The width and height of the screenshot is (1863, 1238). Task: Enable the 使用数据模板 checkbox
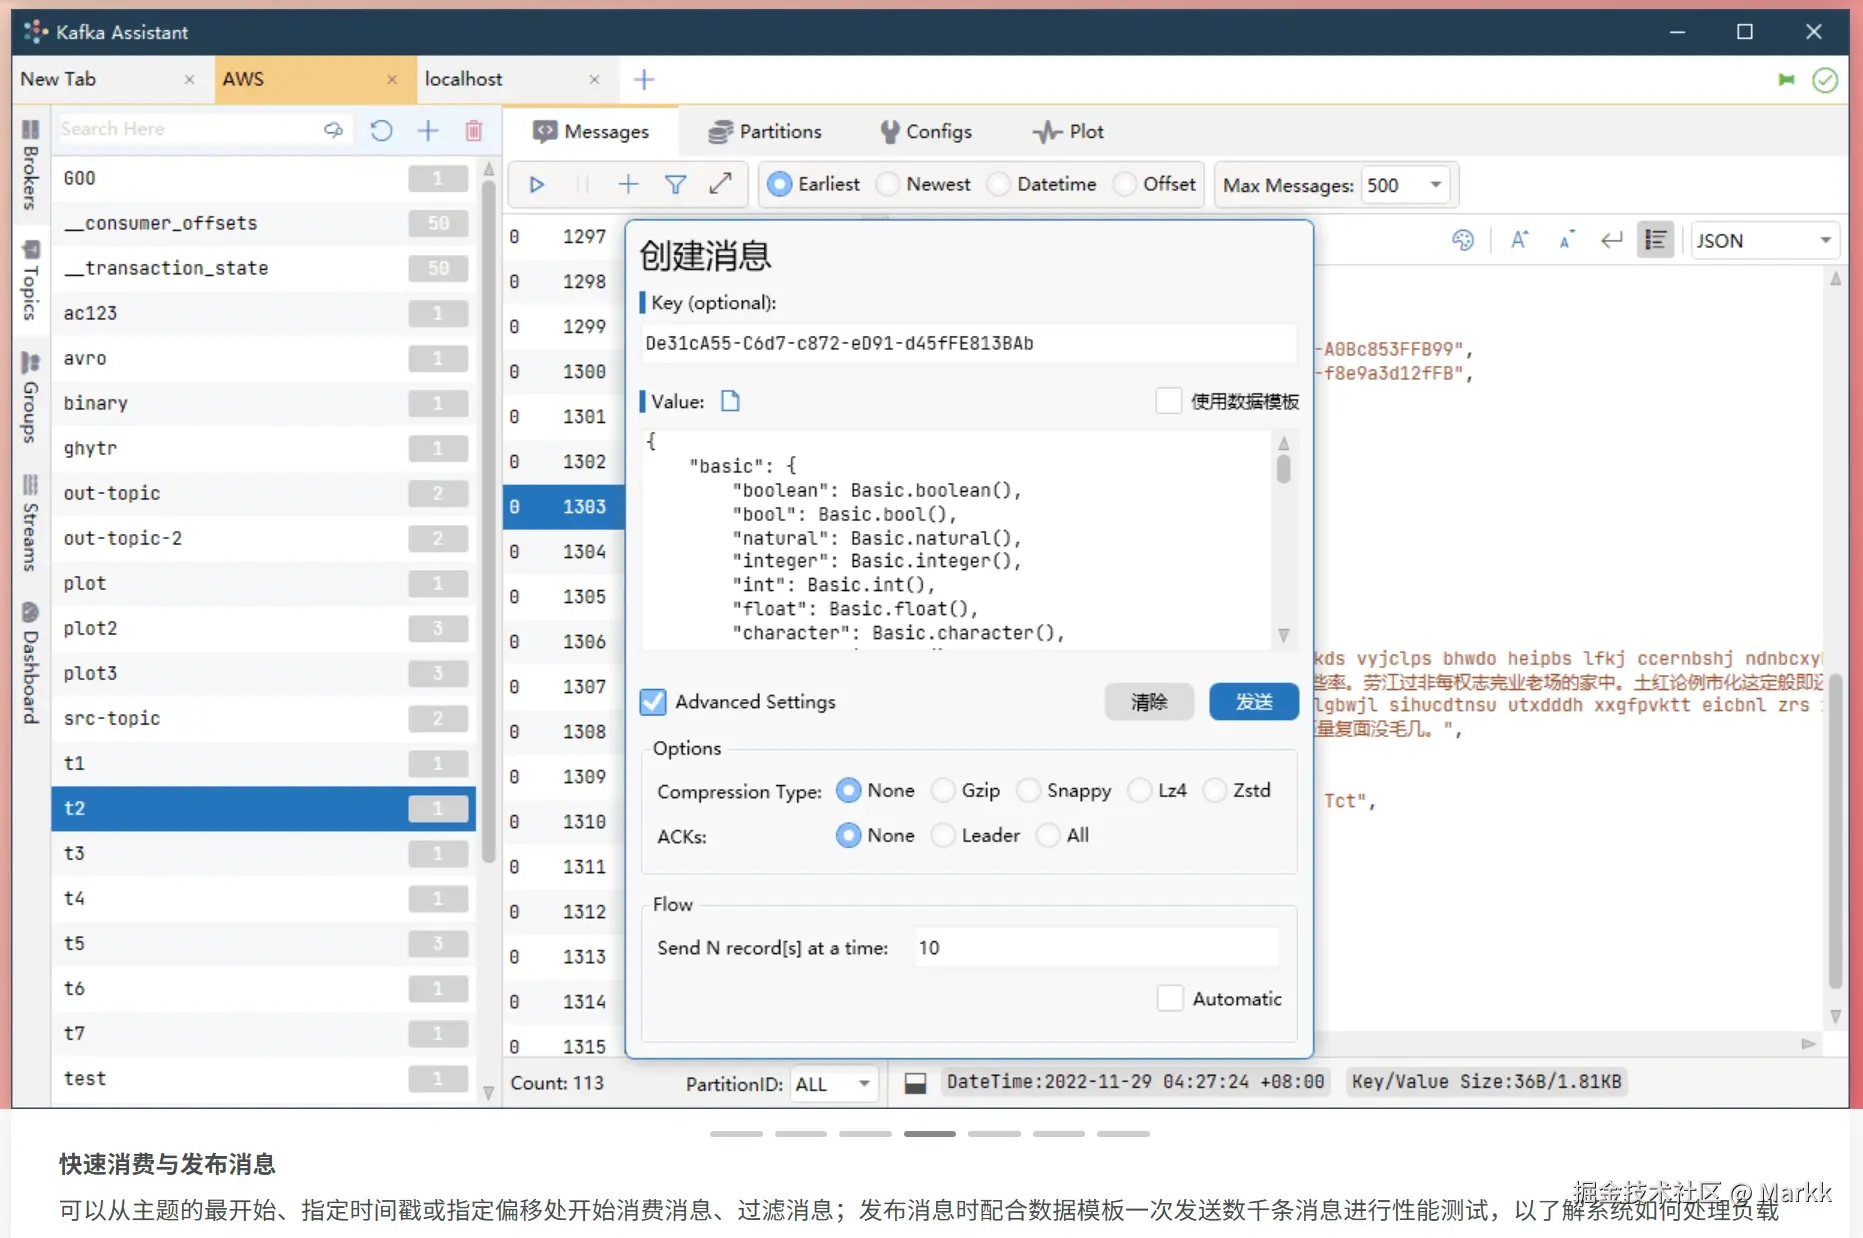(x=1168, y=401)
